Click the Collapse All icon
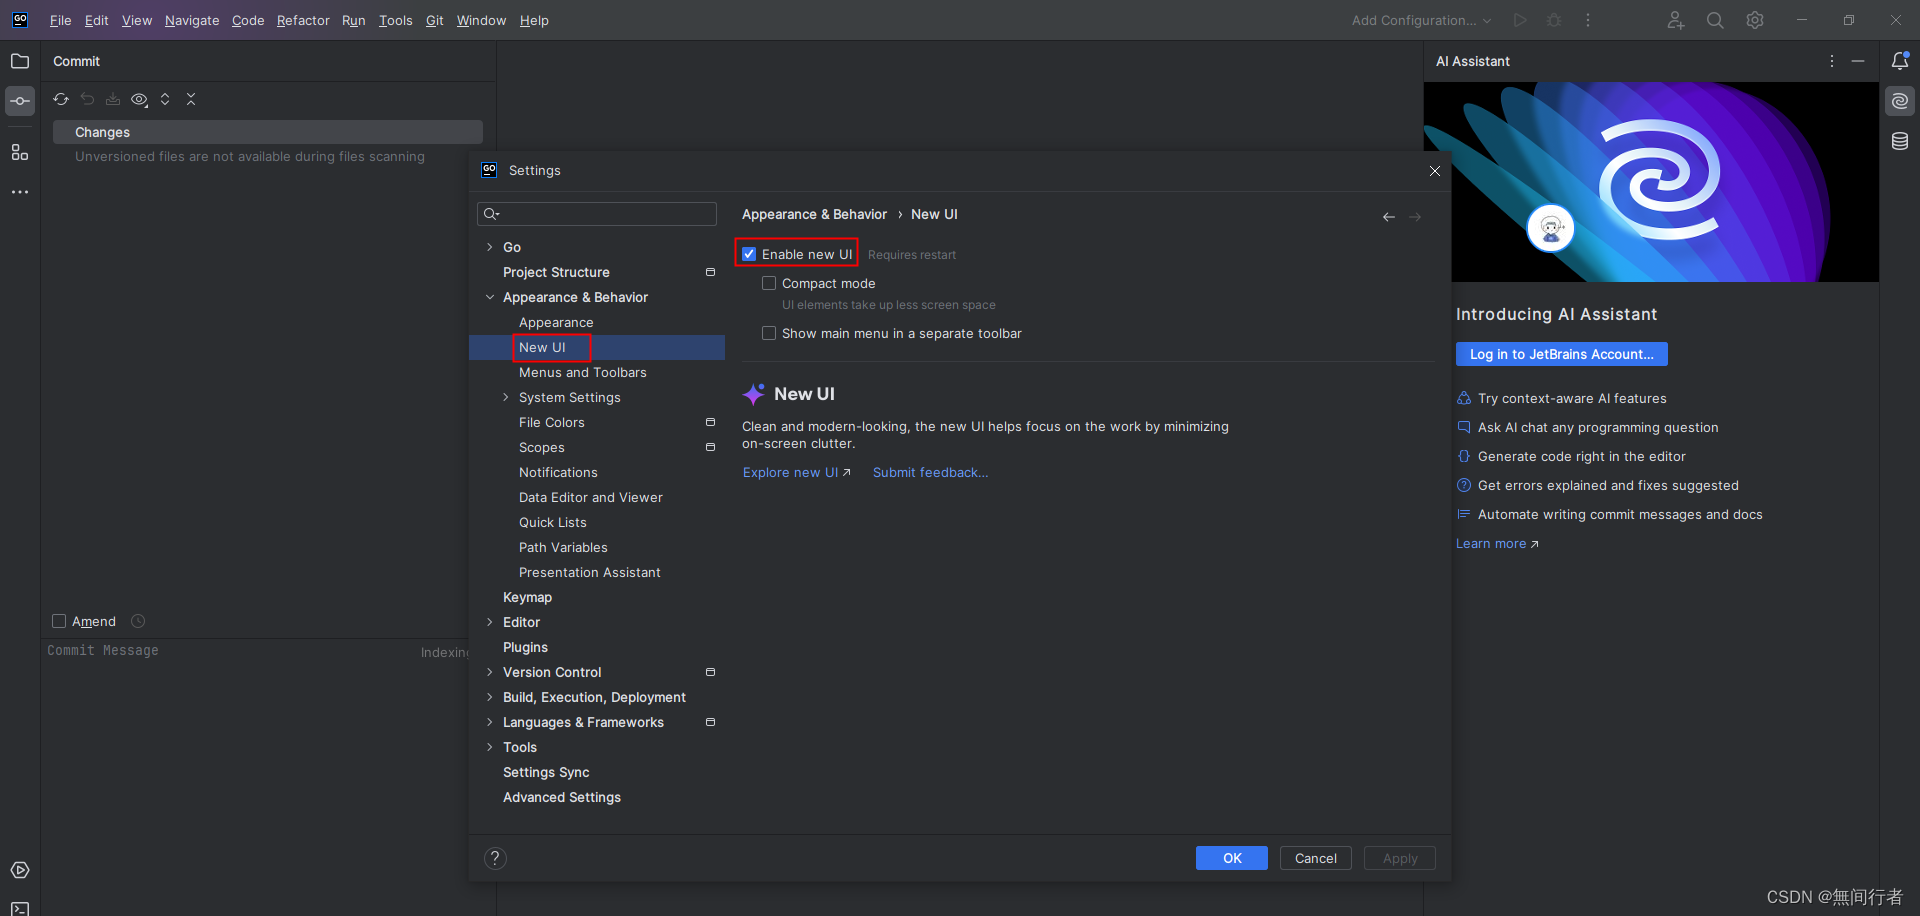The height and width of the screenshot is (916, 1920). (191, 99)
